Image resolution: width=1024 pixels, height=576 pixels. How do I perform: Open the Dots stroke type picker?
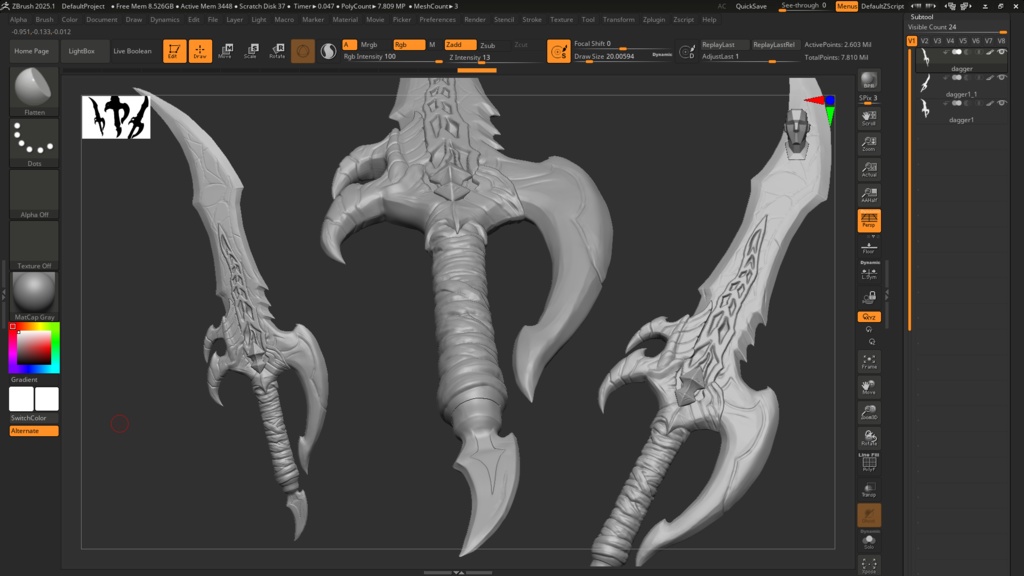coord(34,142)
